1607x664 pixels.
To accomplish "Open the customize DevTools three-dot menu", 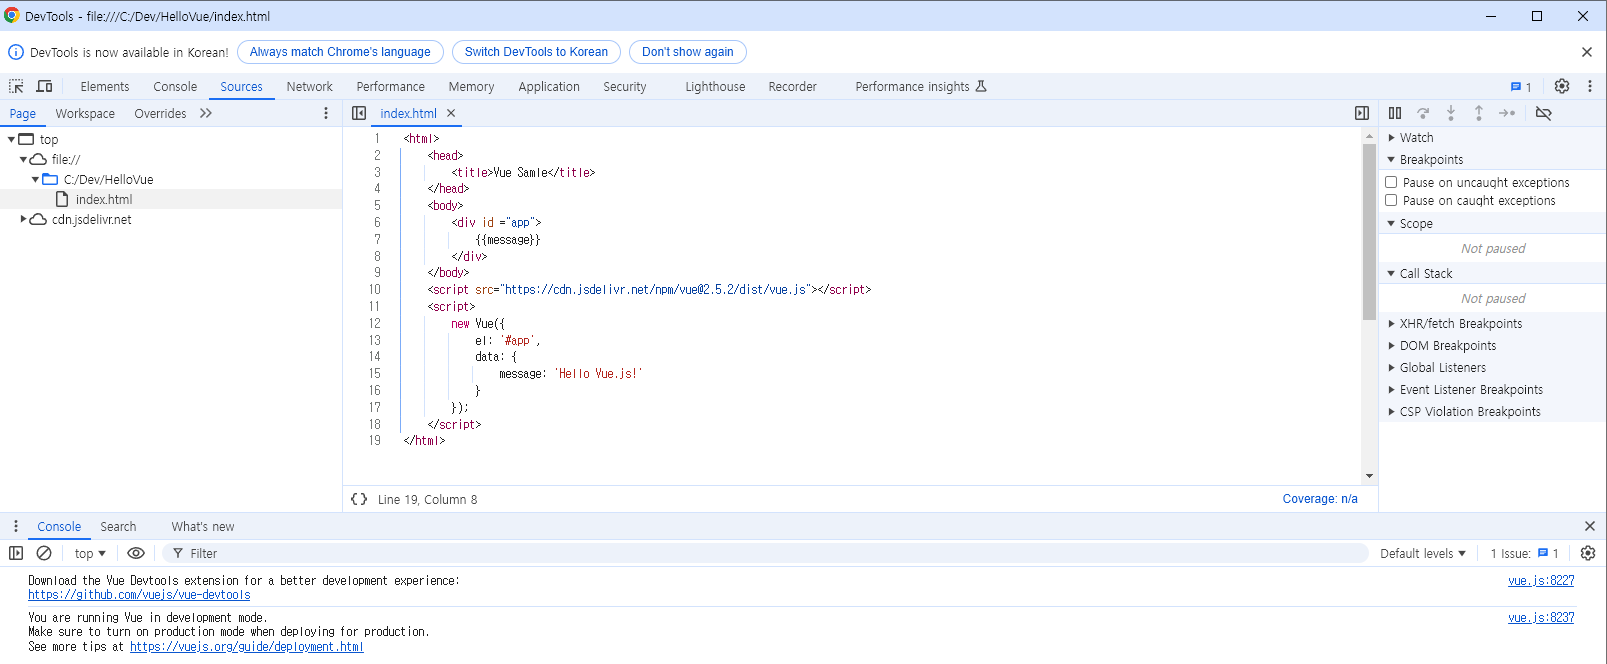I will (x=1590, y=87).
